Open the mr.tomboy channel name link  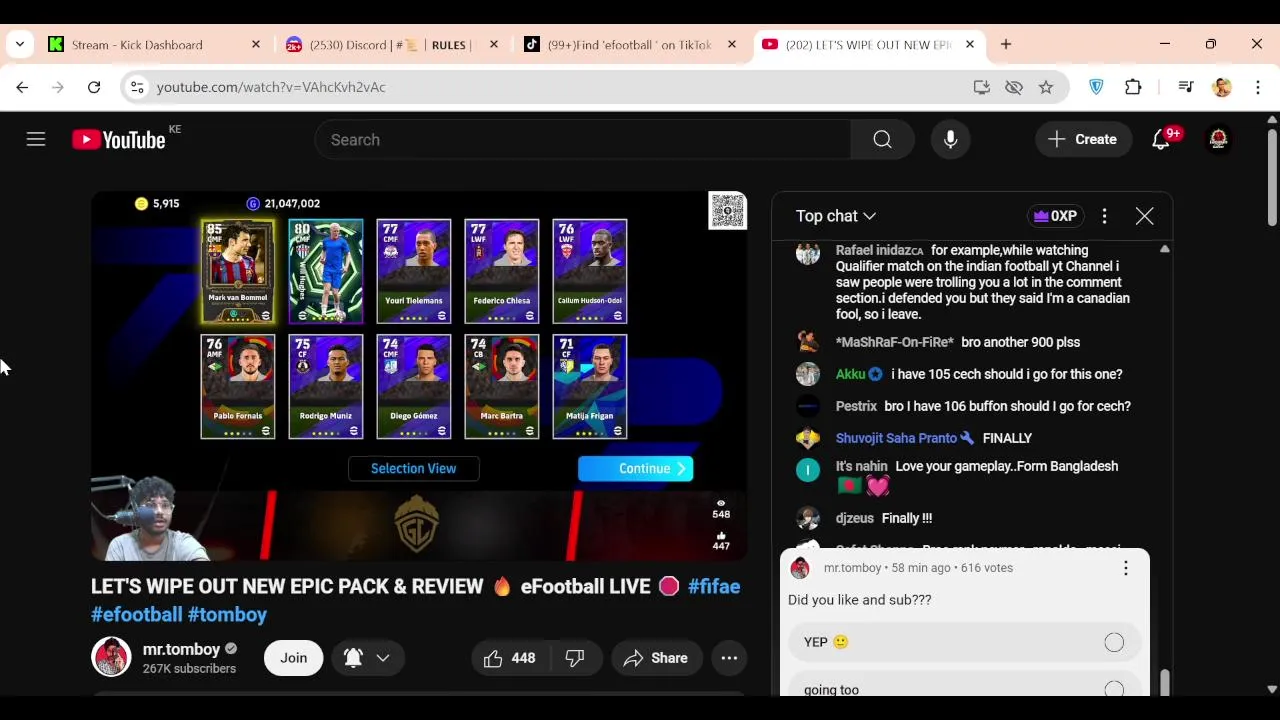[x=181, y=650]
